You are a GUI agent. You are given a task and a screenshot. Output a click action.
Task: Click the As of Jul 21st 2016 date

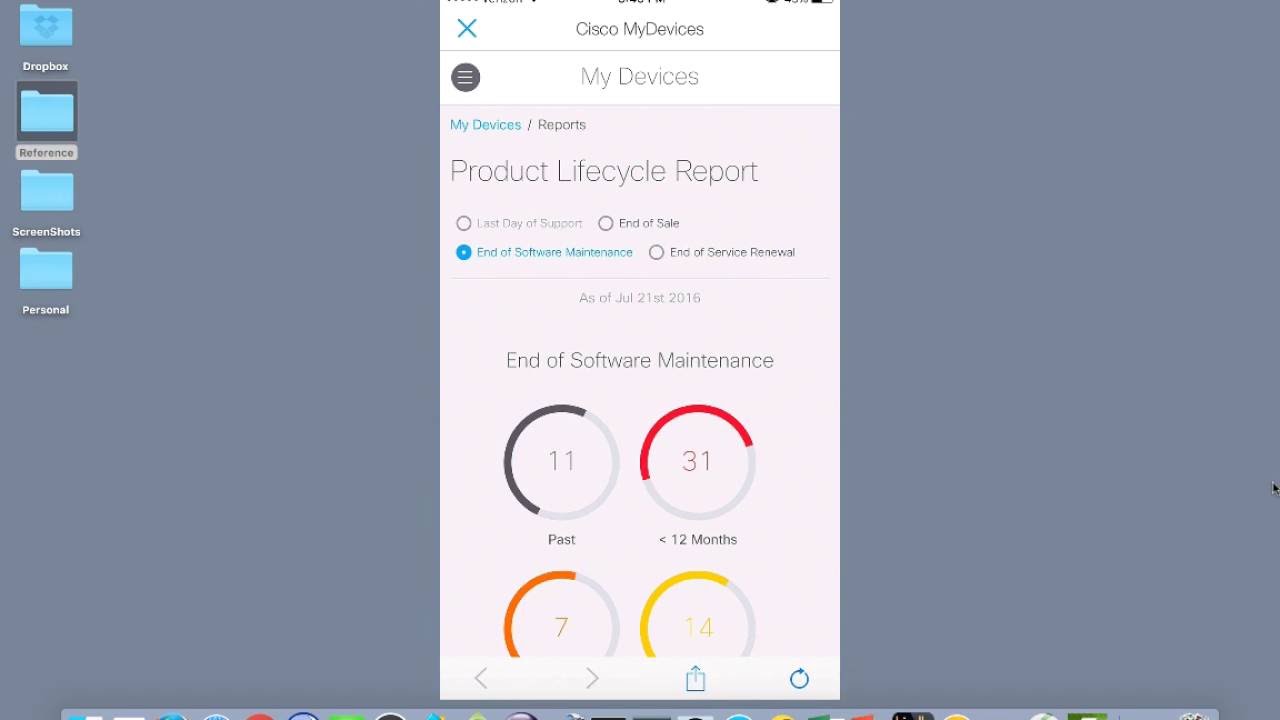coord(640,298)
